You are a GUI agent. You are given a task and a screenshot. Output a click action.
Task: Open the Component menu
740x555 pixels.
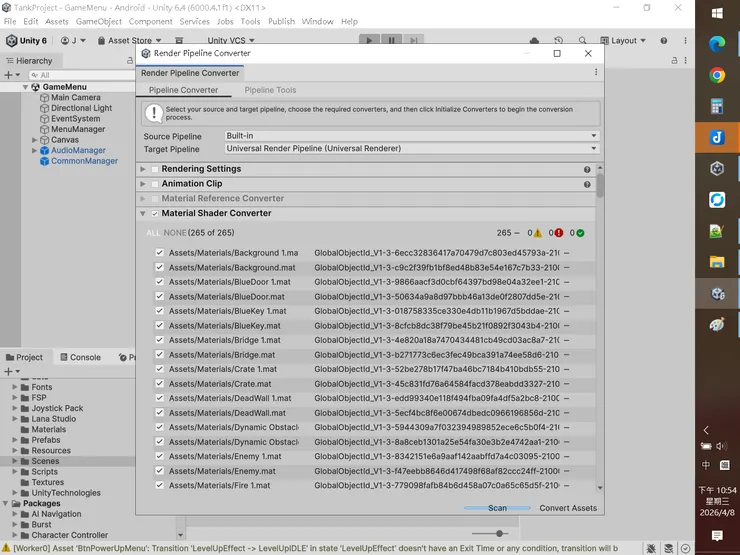(x=151, y=21)
